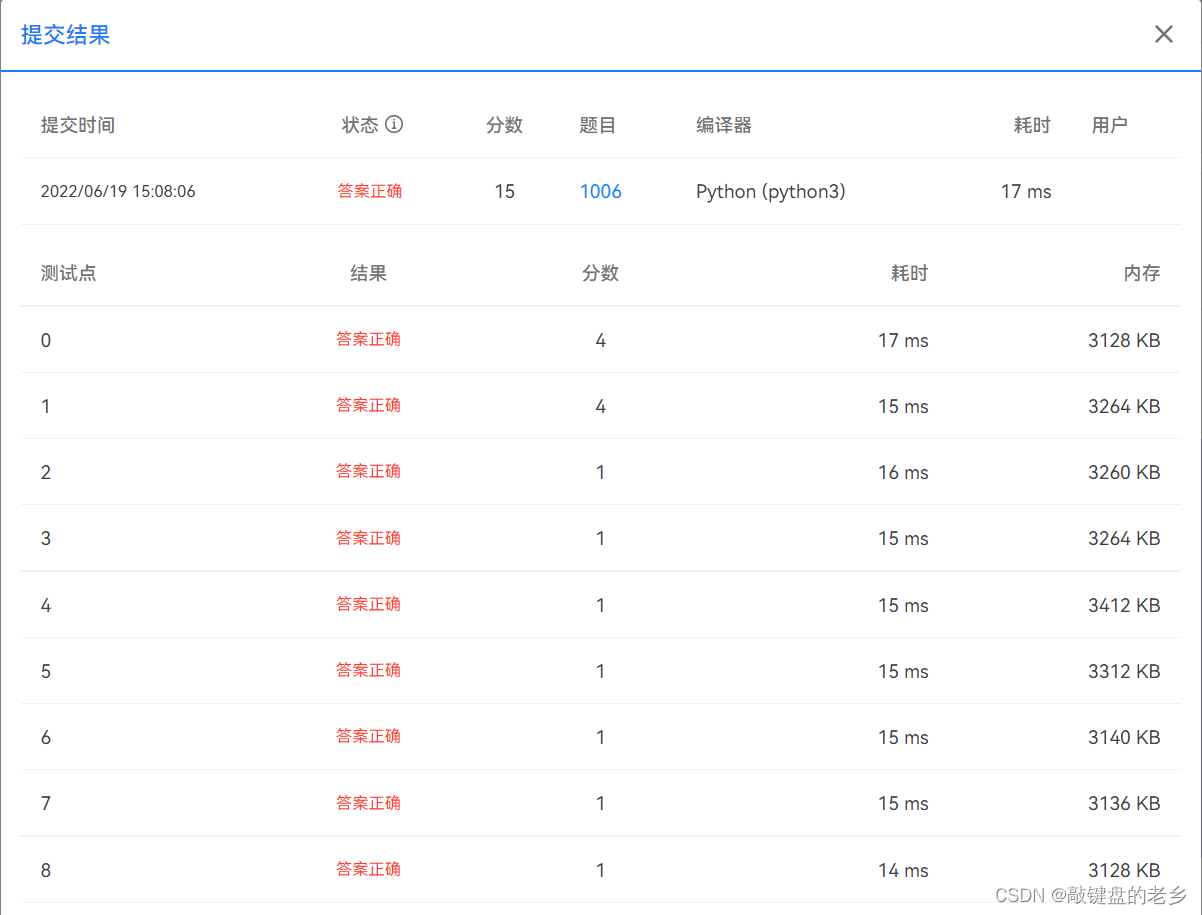Select the 测试点 table header
The height and width of the screenshot is (915, 1202).
68,273
